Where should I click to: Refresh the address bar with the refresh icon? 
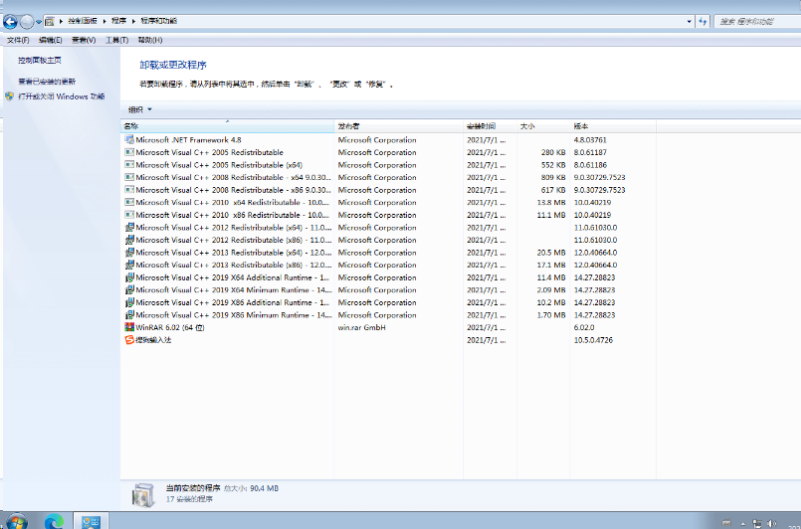pyautogui.click(x=703, y=21)
